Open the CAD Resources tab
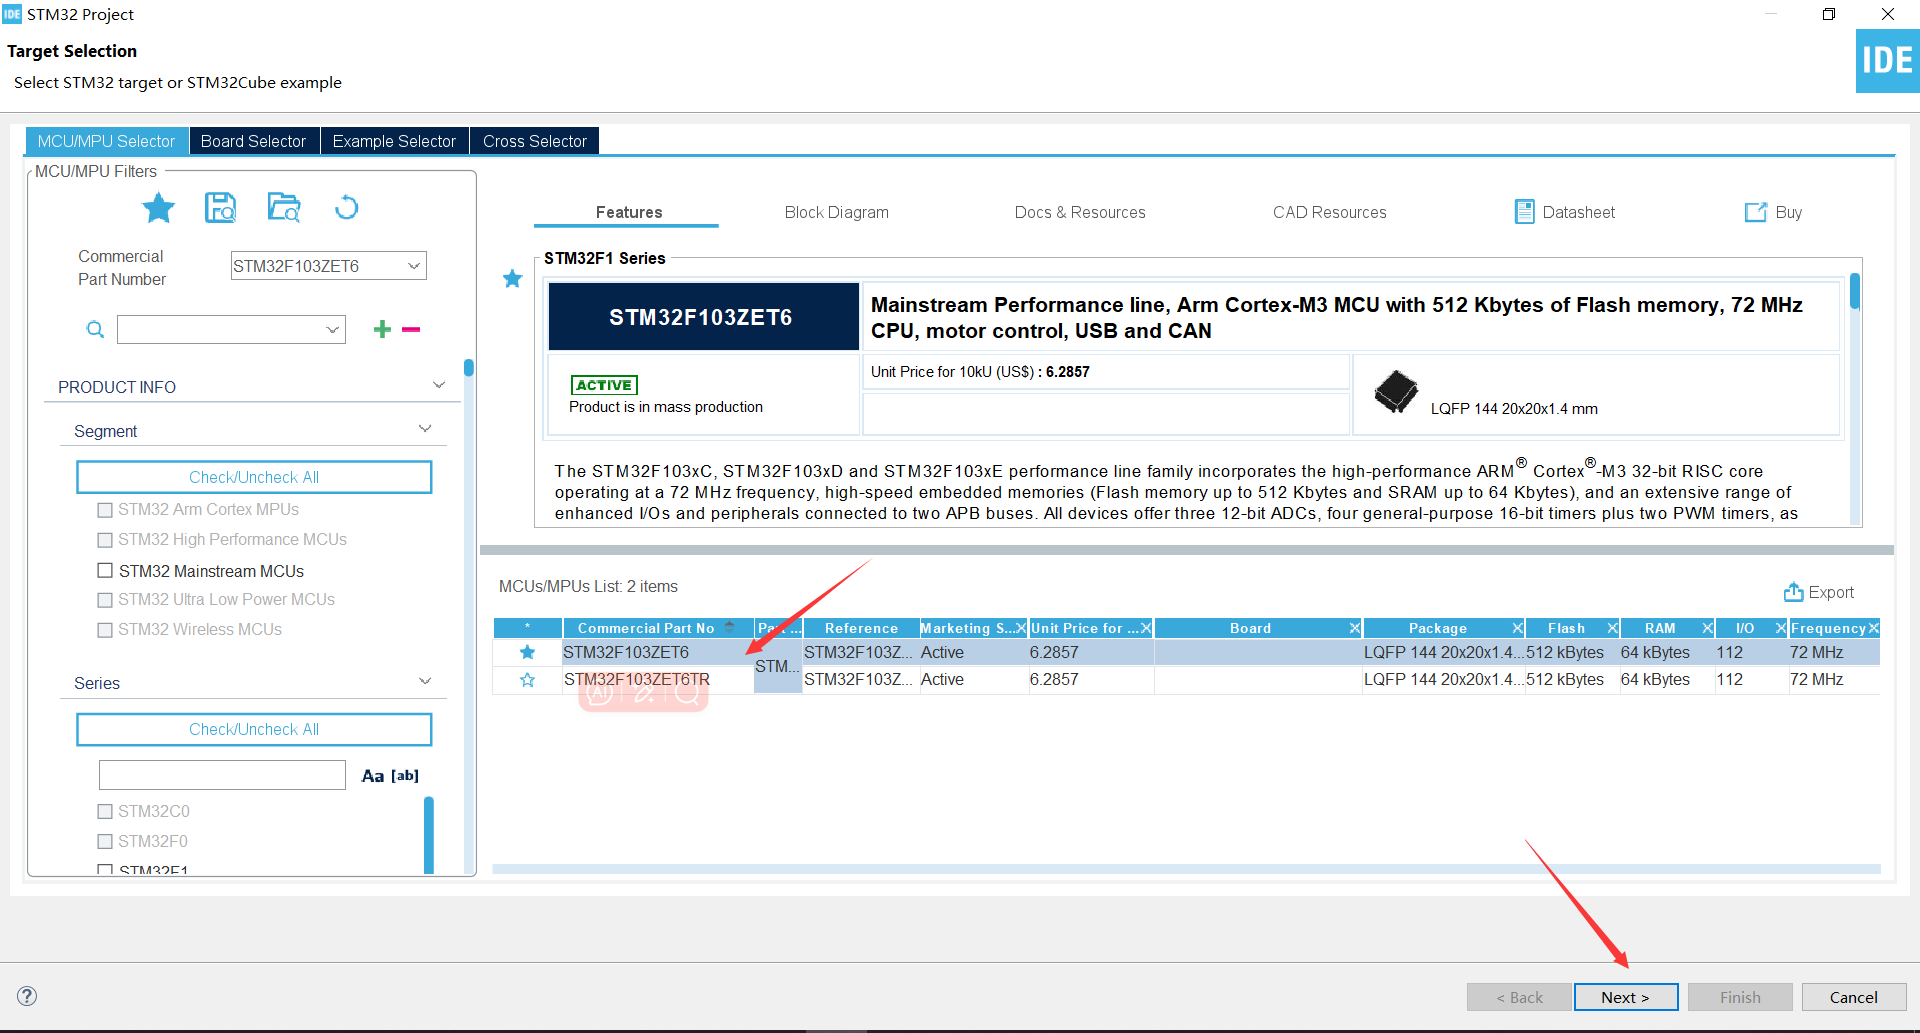This screenshot has height=1033, width=1920. pos(1330,212)
